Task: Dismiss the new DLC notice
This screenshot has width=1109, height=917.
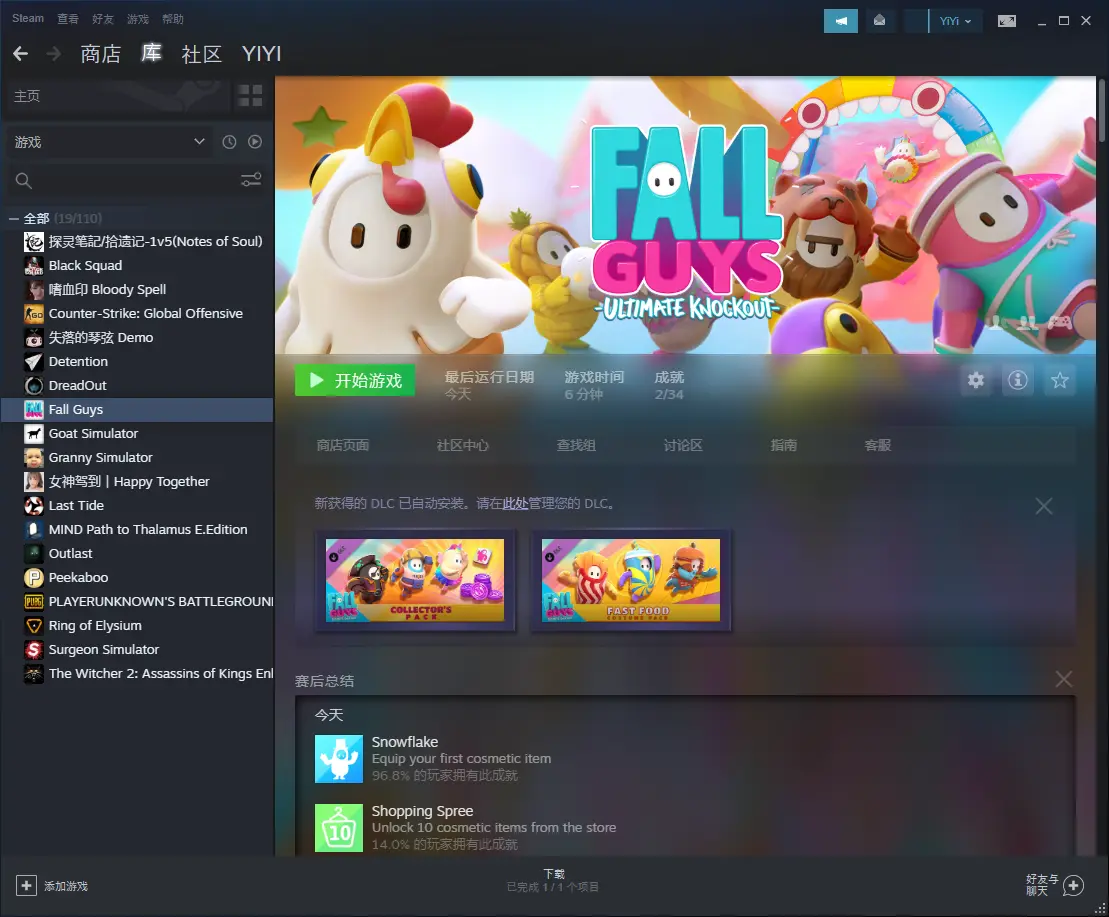Action: (x=1043, y=506)
